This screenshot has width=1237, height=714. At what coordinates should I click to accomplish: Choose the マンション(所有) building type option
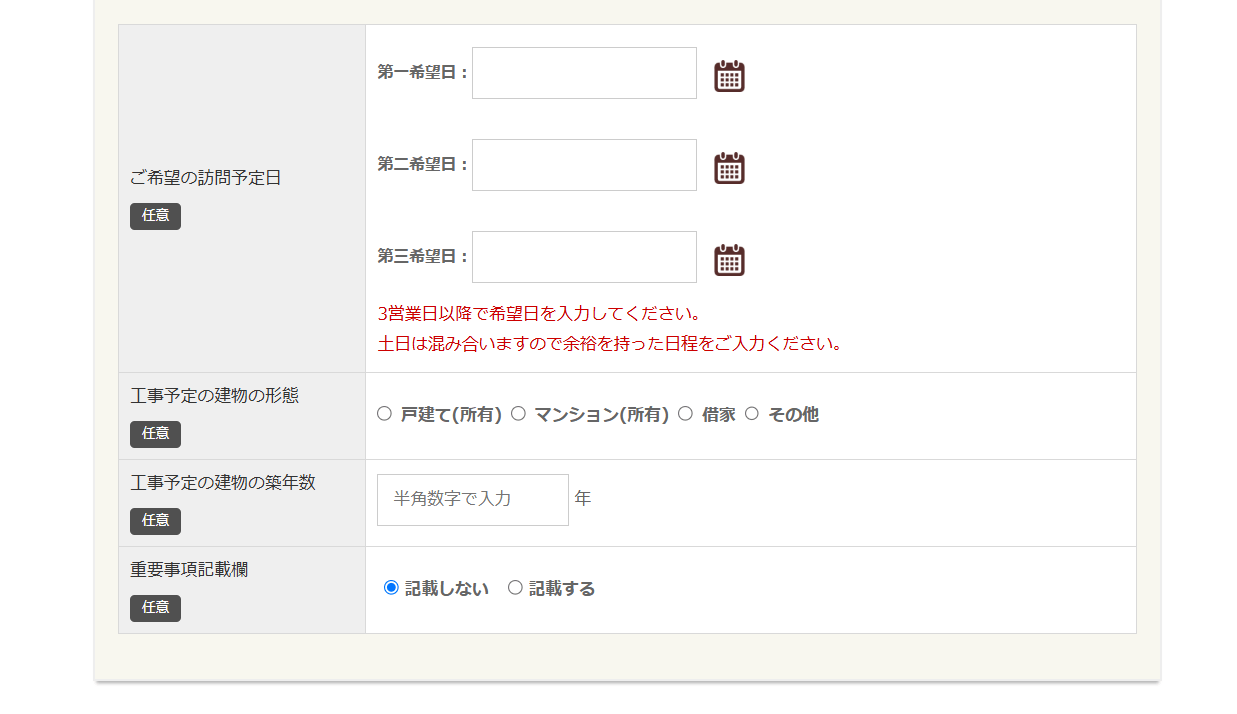(x=518, y=414)
